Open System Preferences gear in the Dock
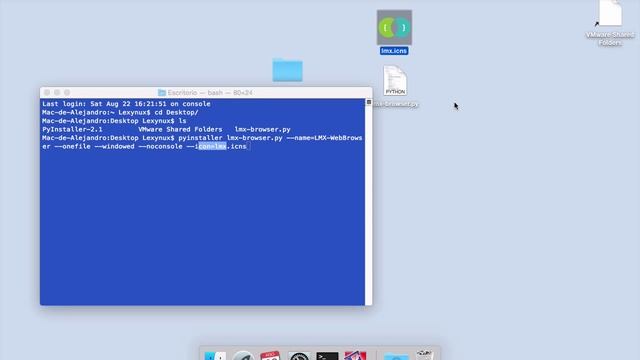Screen dimensions: 640x360 (299, 356)
